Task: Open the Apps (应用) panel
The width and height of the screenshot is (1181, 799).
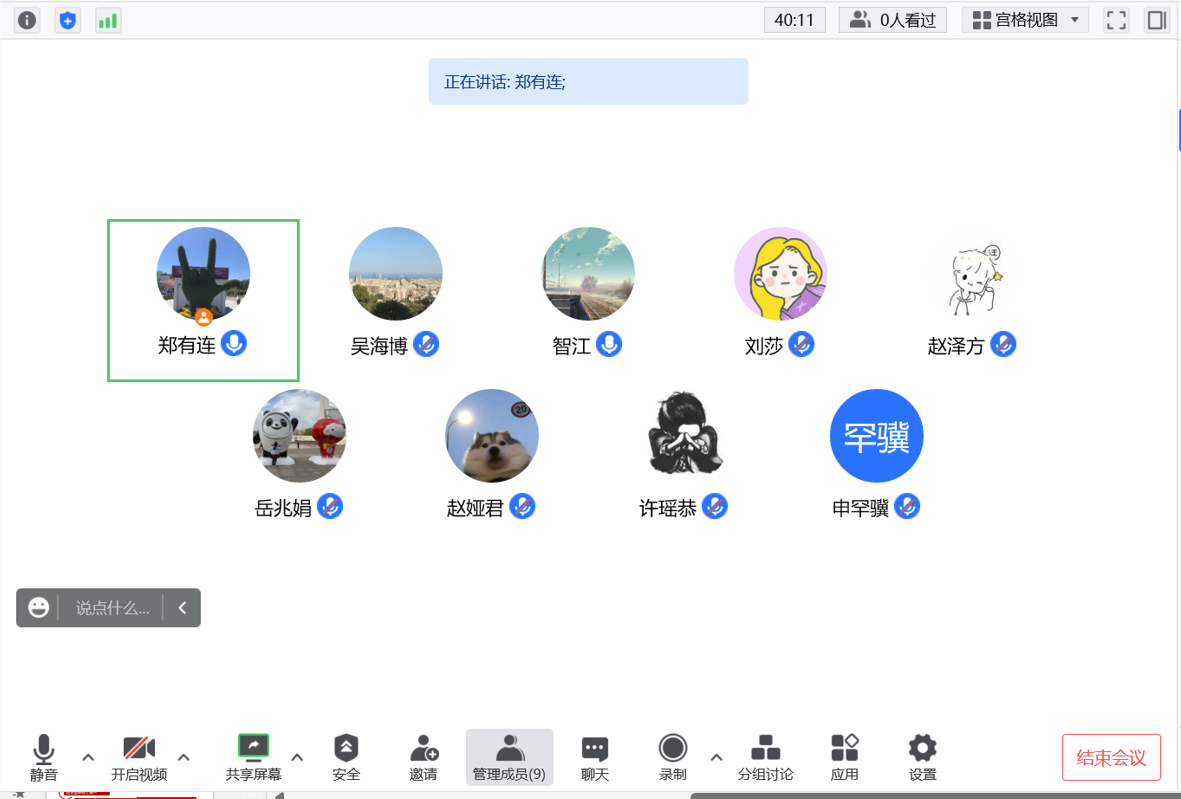Action: click(x=844, y=758)
